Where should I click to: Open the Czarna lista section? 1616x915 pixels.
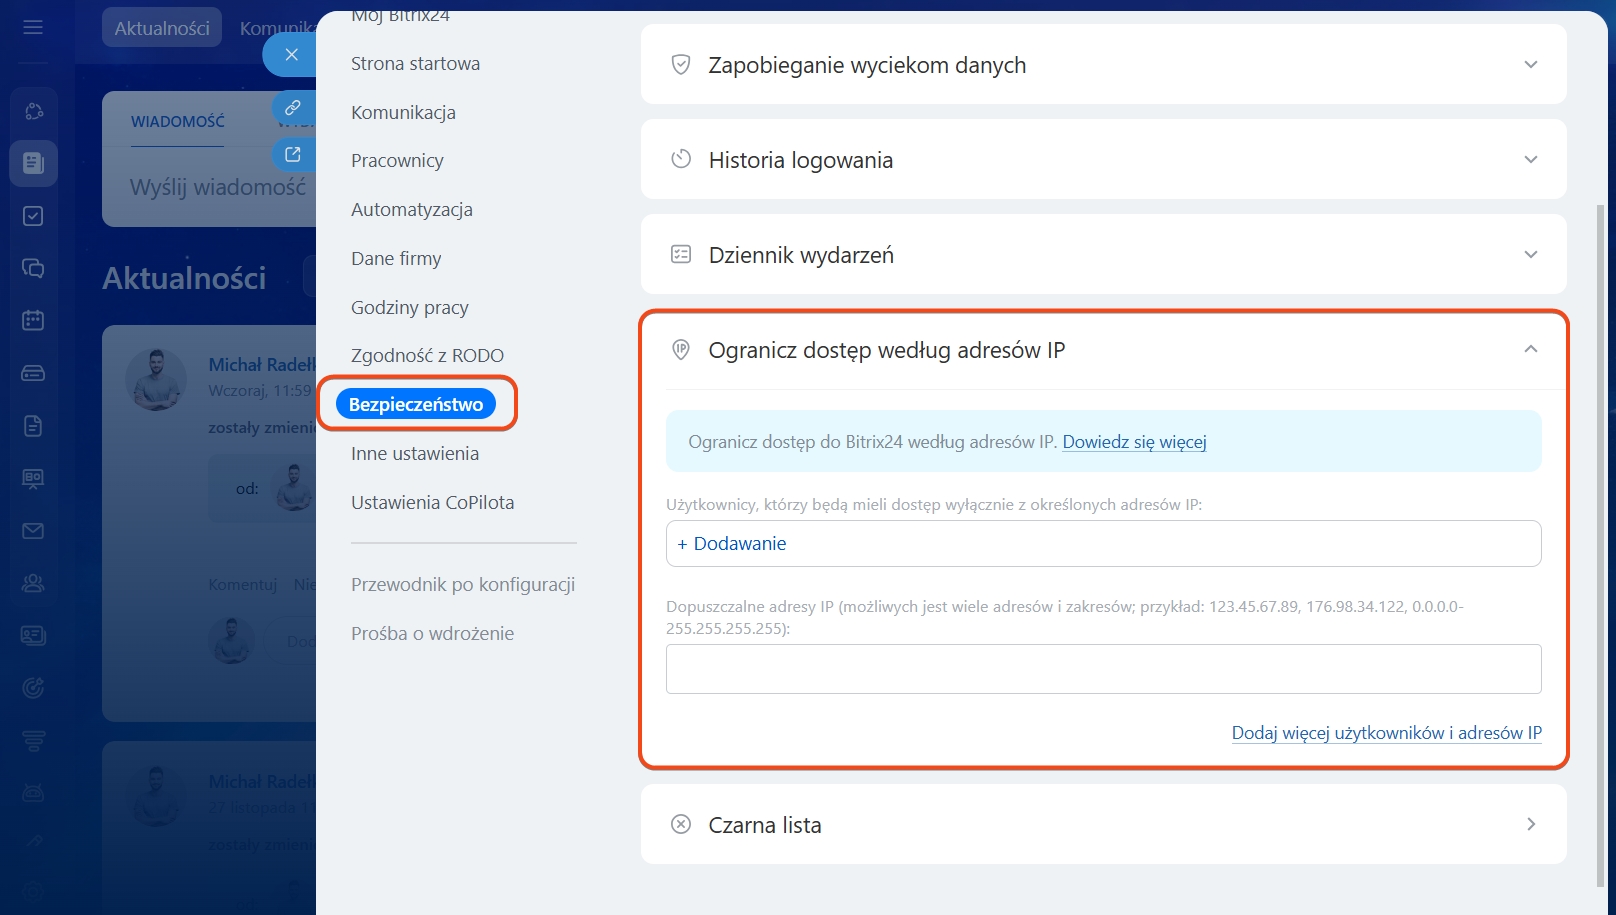pyautogui.click(x=1530, y=825)
